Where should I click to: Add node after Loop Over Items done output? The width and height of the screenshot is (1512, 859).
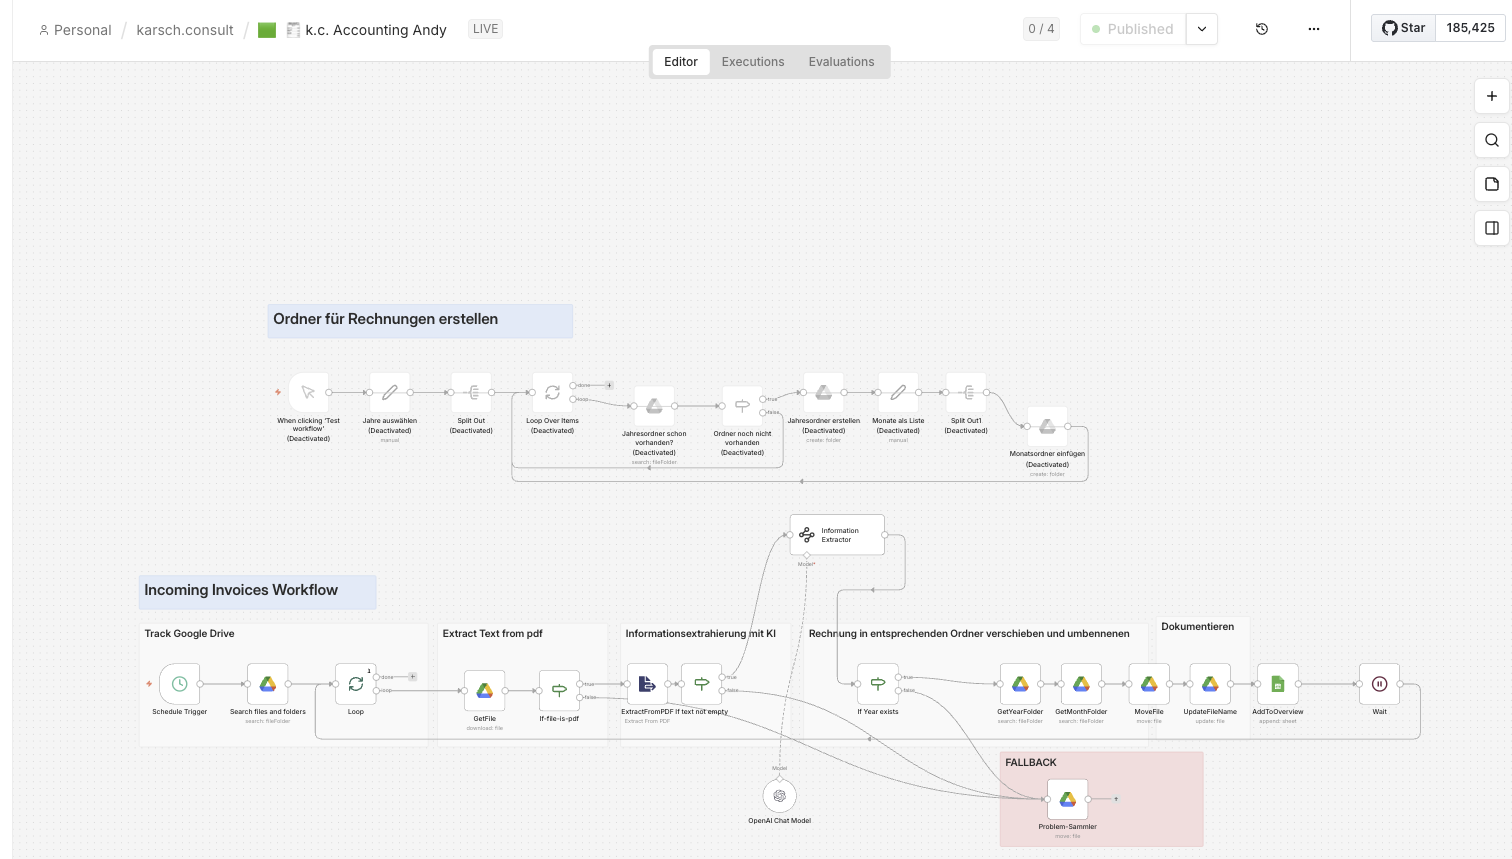609,385
